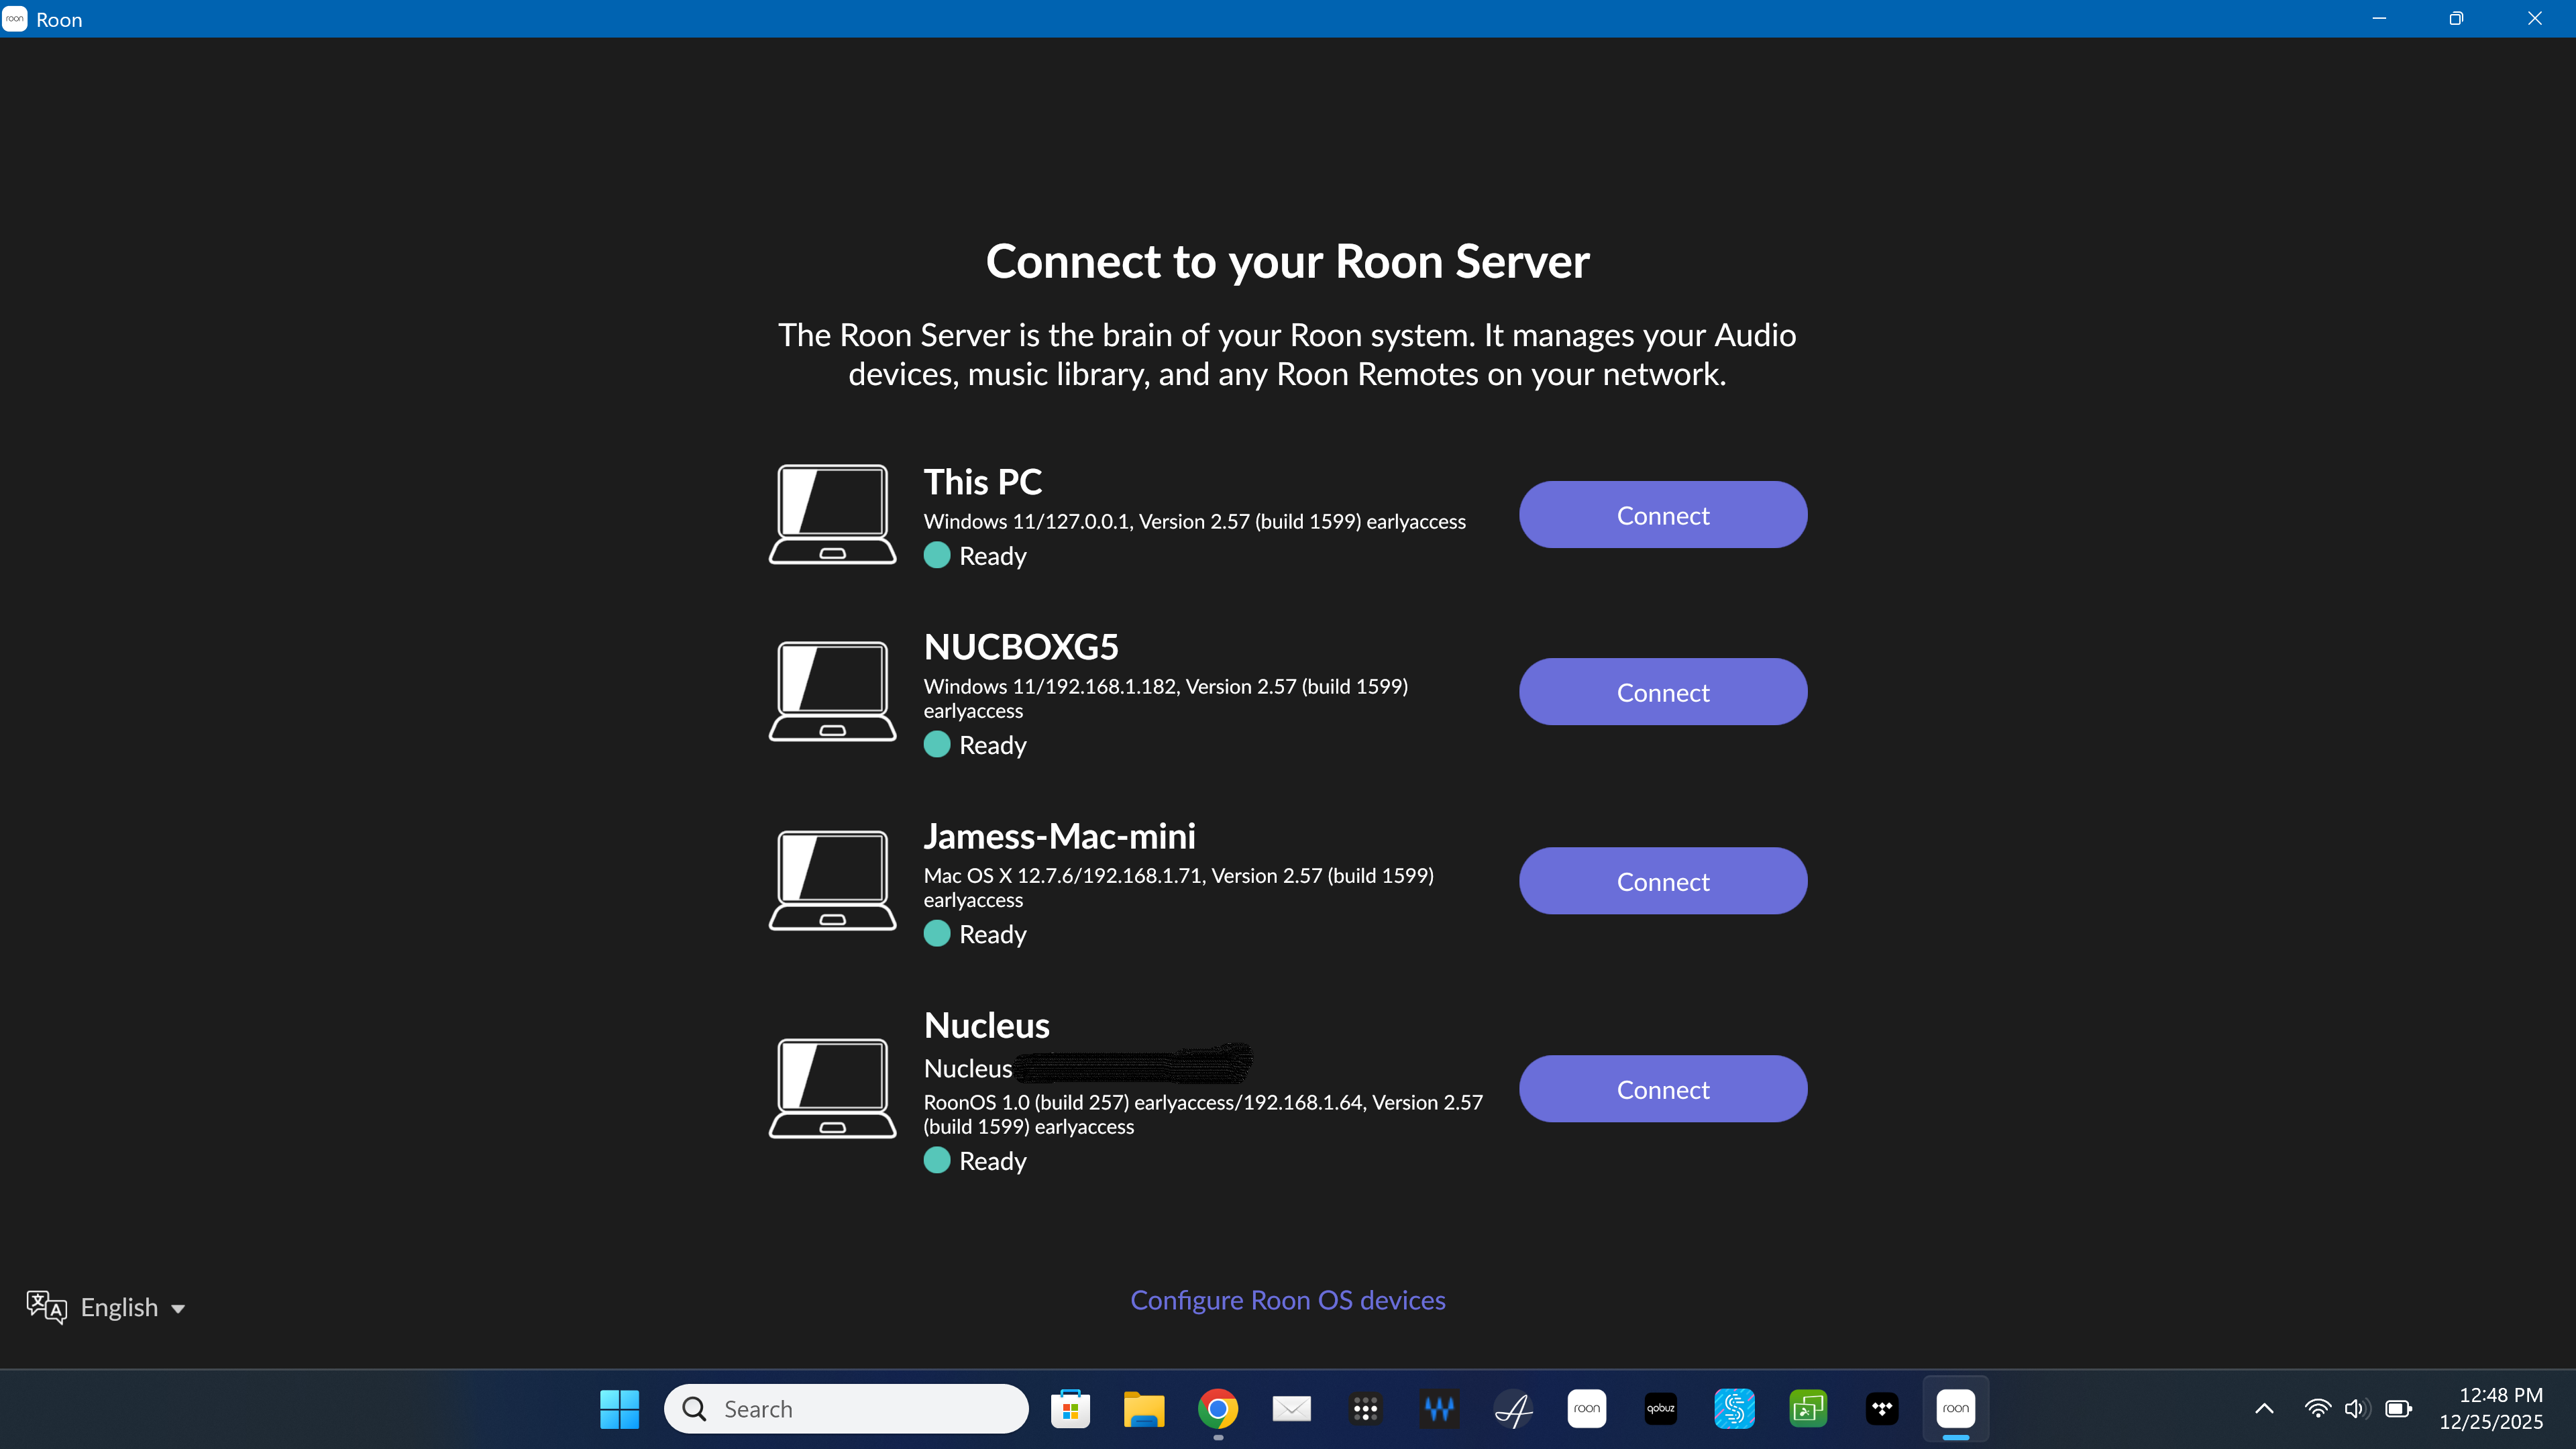This screenshot has width=2576, height=1449.
Task: Show hidden system tray icons chevron
Action: (2264, 1409)
